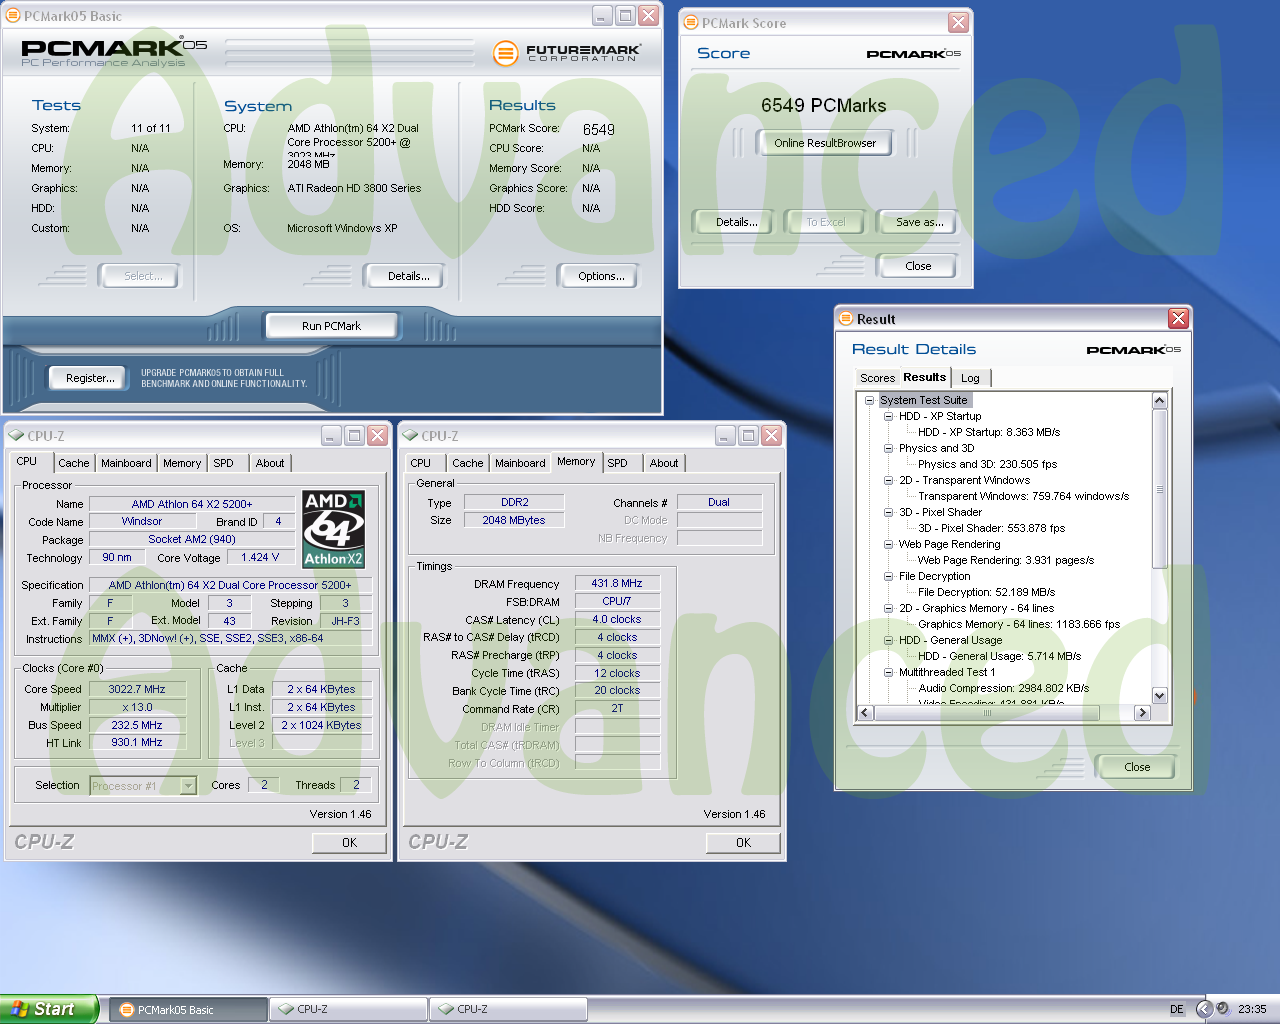The height and width of the screenshot is (1024, 1280).
Task: Click up arrow of Result tree scrollbar
Action: coord(1160,401)
